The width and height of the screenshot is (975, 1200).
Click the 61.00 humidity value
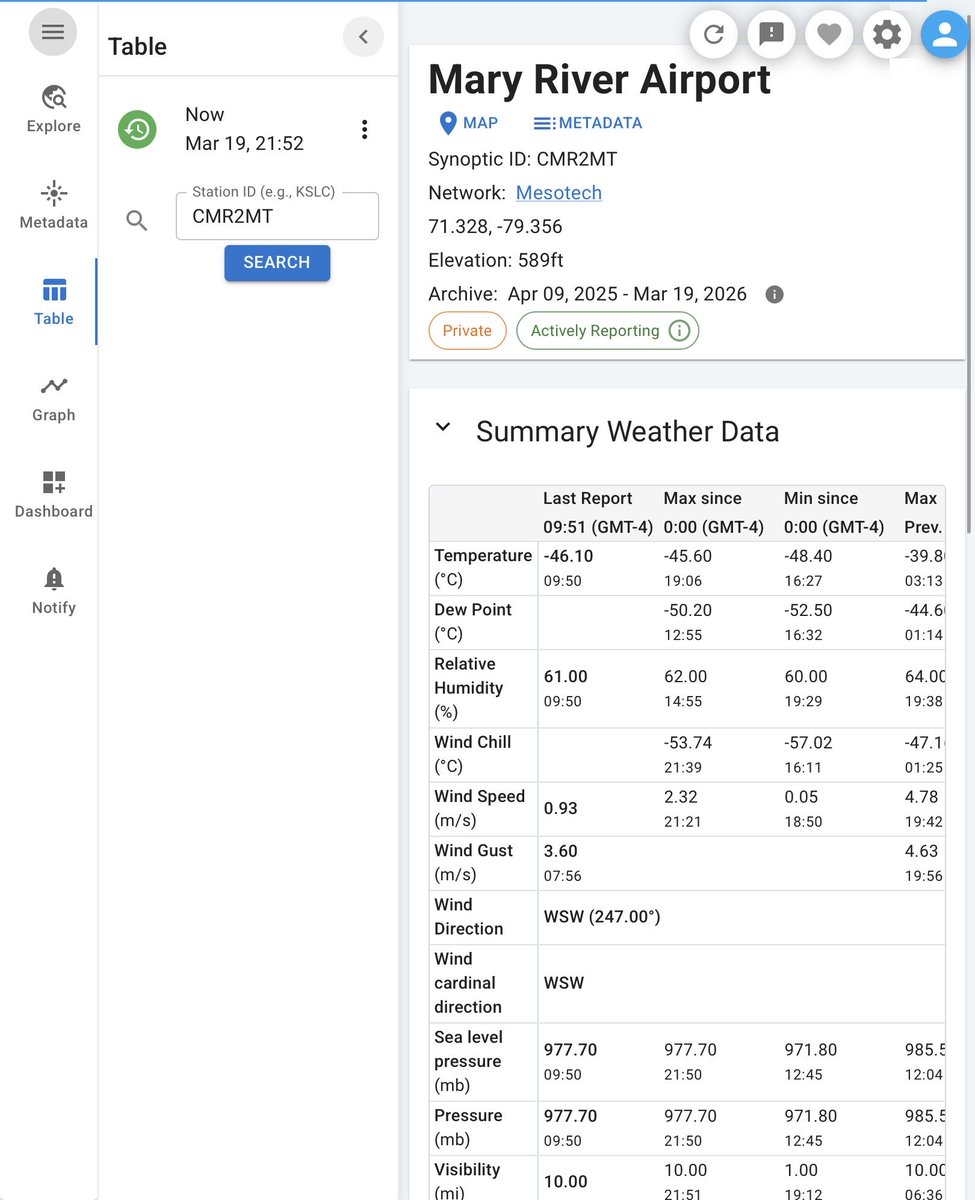(565, 677)
